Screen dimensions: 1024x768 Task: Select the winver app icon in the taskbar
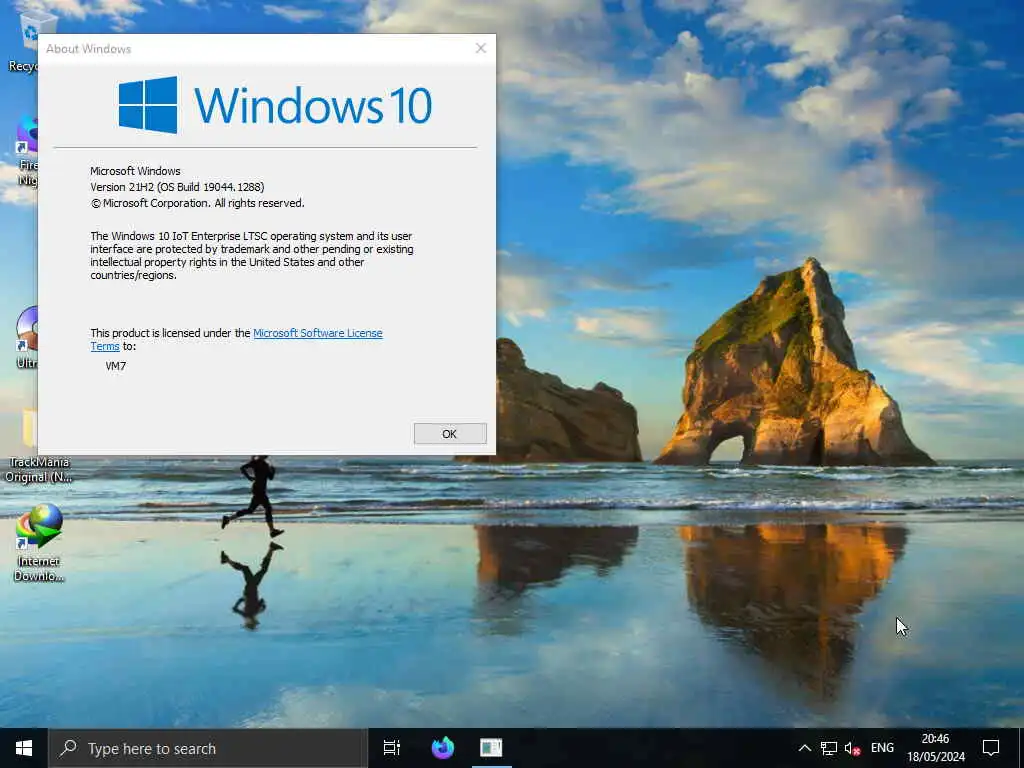coord(491,748)
